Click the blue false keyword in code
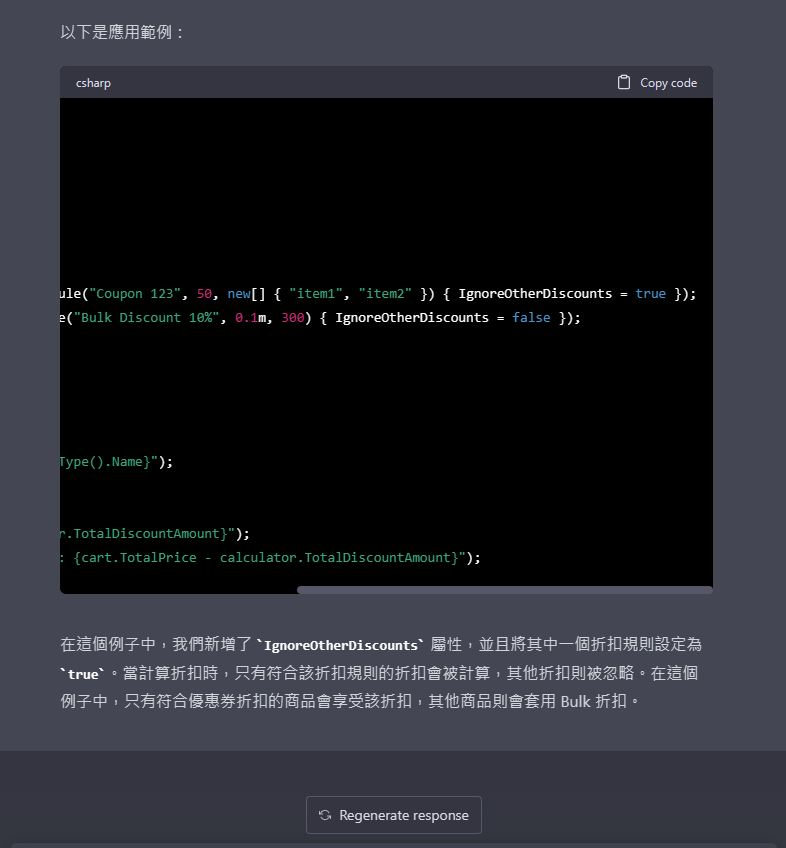The height and width of the screenshot is (848, 786). point(530,318)
